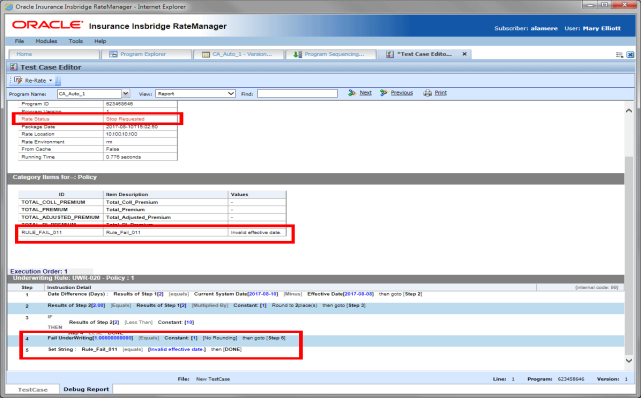Select the TOTAL_COLL_PREMIUM row ID

click(x=53, y=202)
